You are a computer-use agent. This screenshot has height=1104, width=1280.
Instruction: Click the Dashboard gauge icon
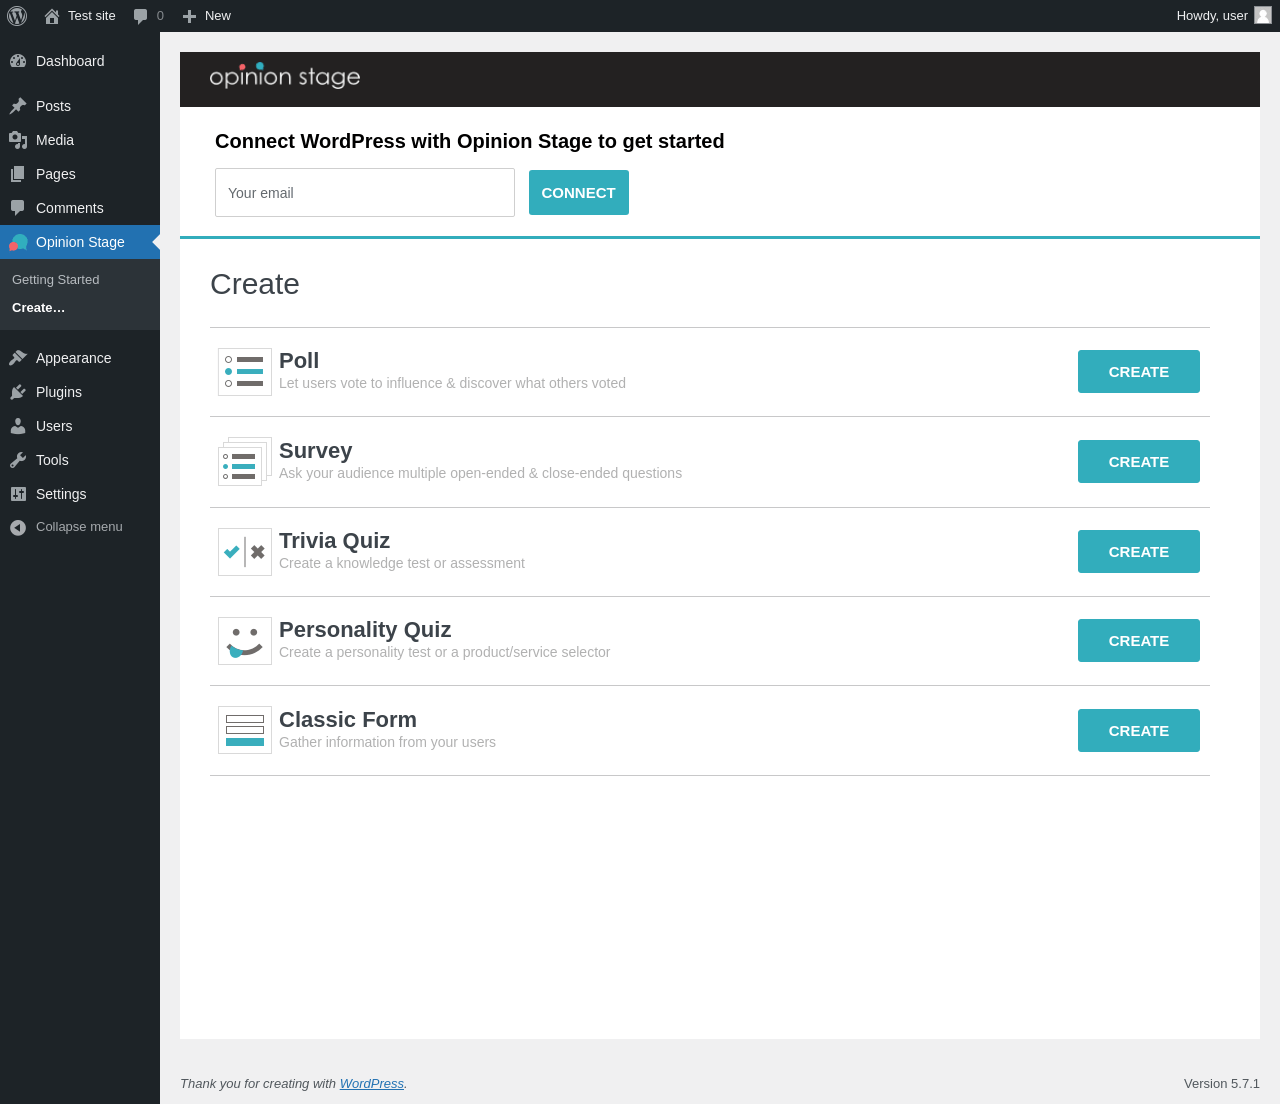click(18, 61)
